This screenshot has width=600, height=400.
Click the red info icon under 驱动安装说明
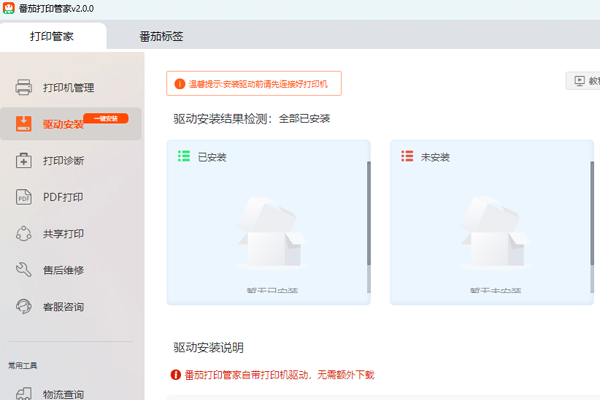177,375
